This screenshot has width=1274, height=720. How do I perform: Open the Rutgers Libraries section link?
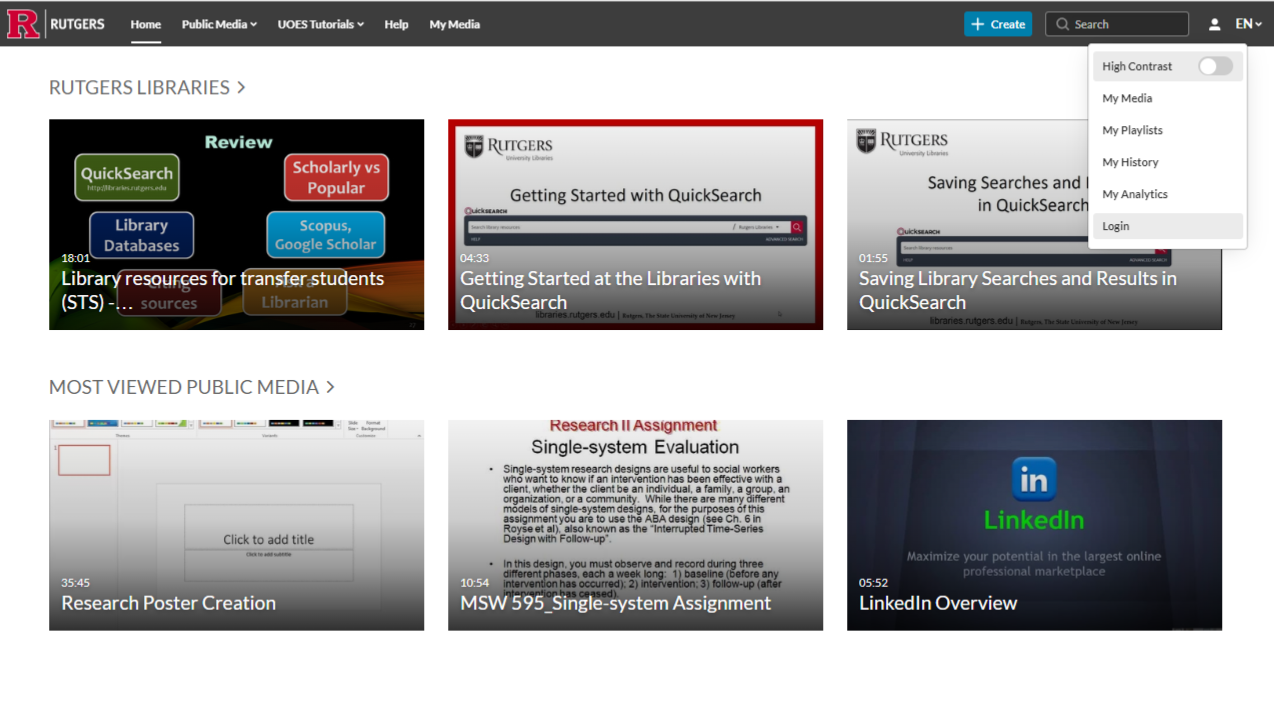(147, 87)
